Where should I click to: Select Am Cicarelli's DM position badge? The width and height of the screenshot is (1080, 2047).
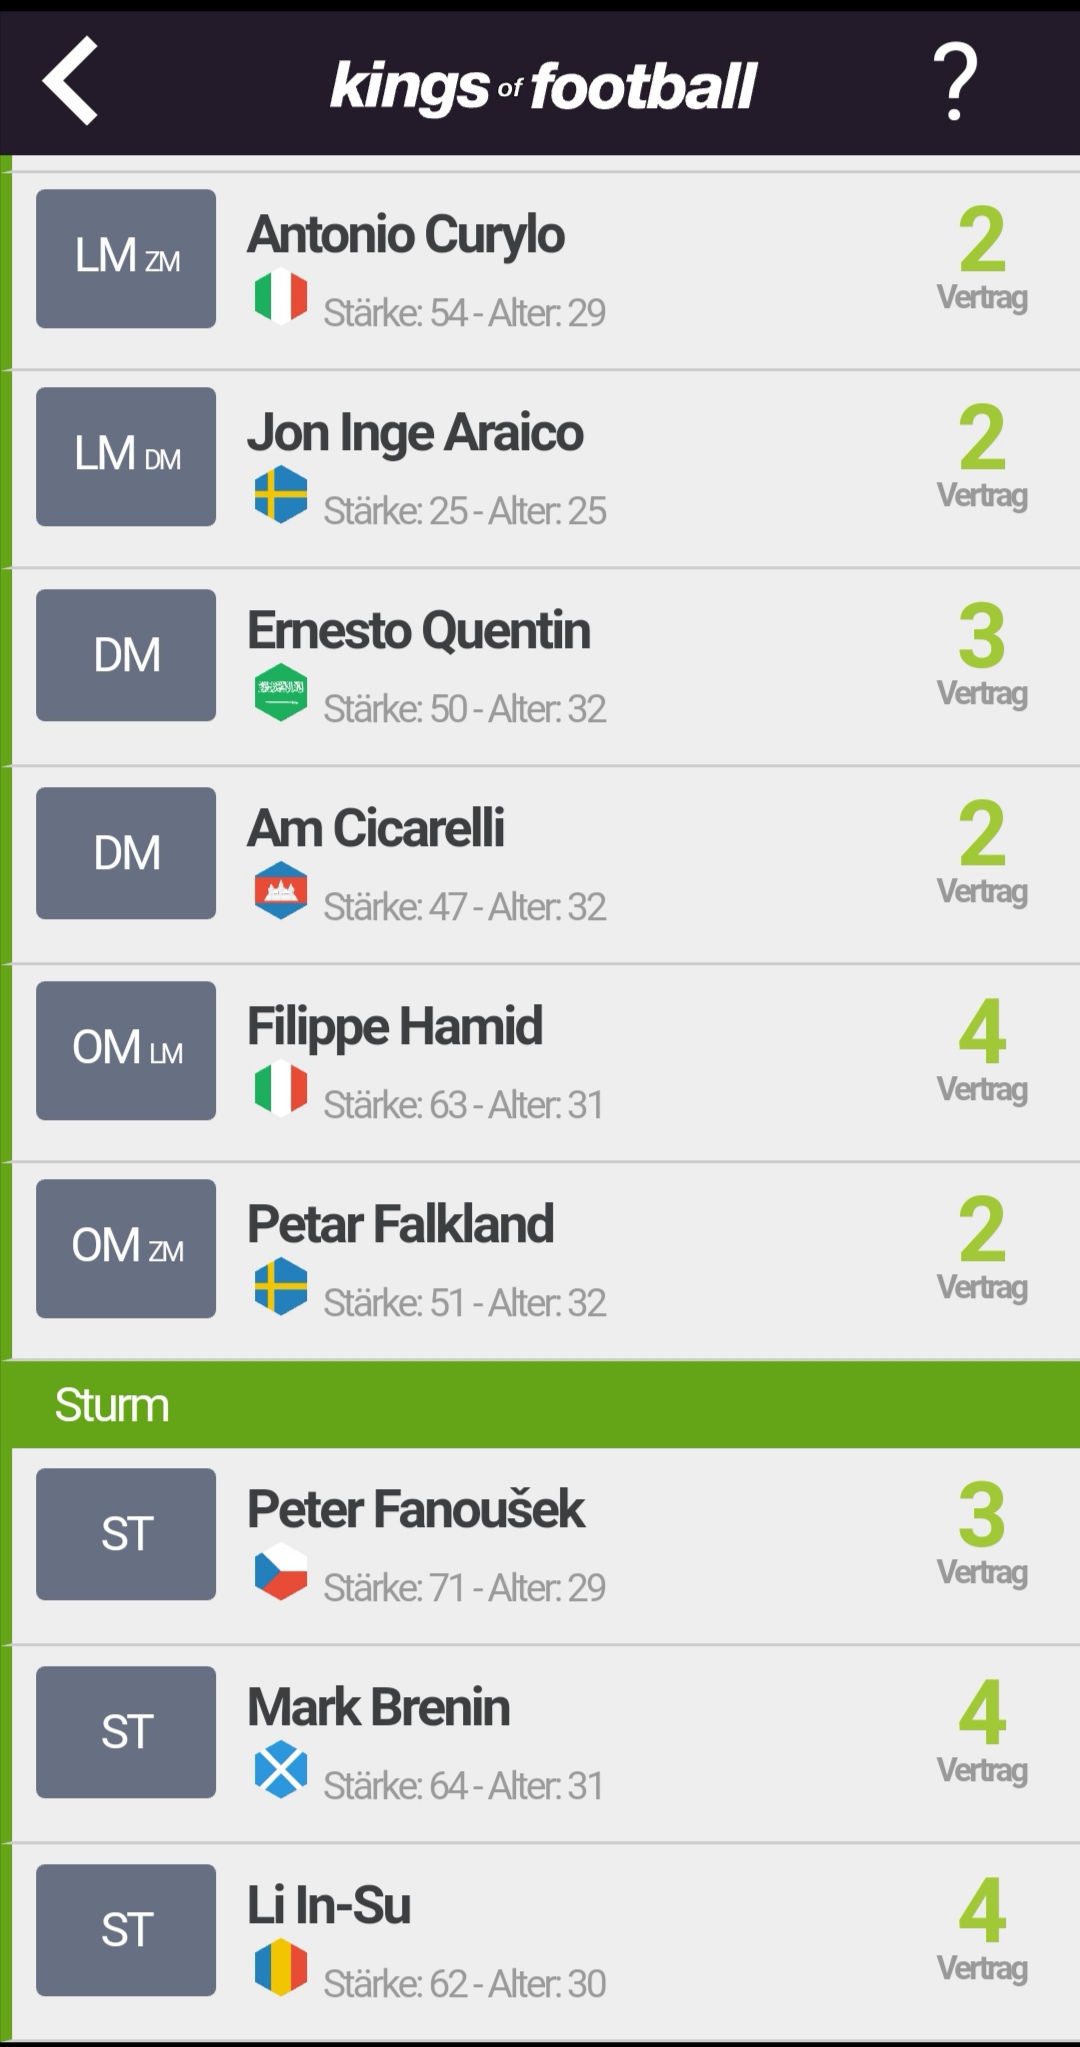click(x=126, y=853)
